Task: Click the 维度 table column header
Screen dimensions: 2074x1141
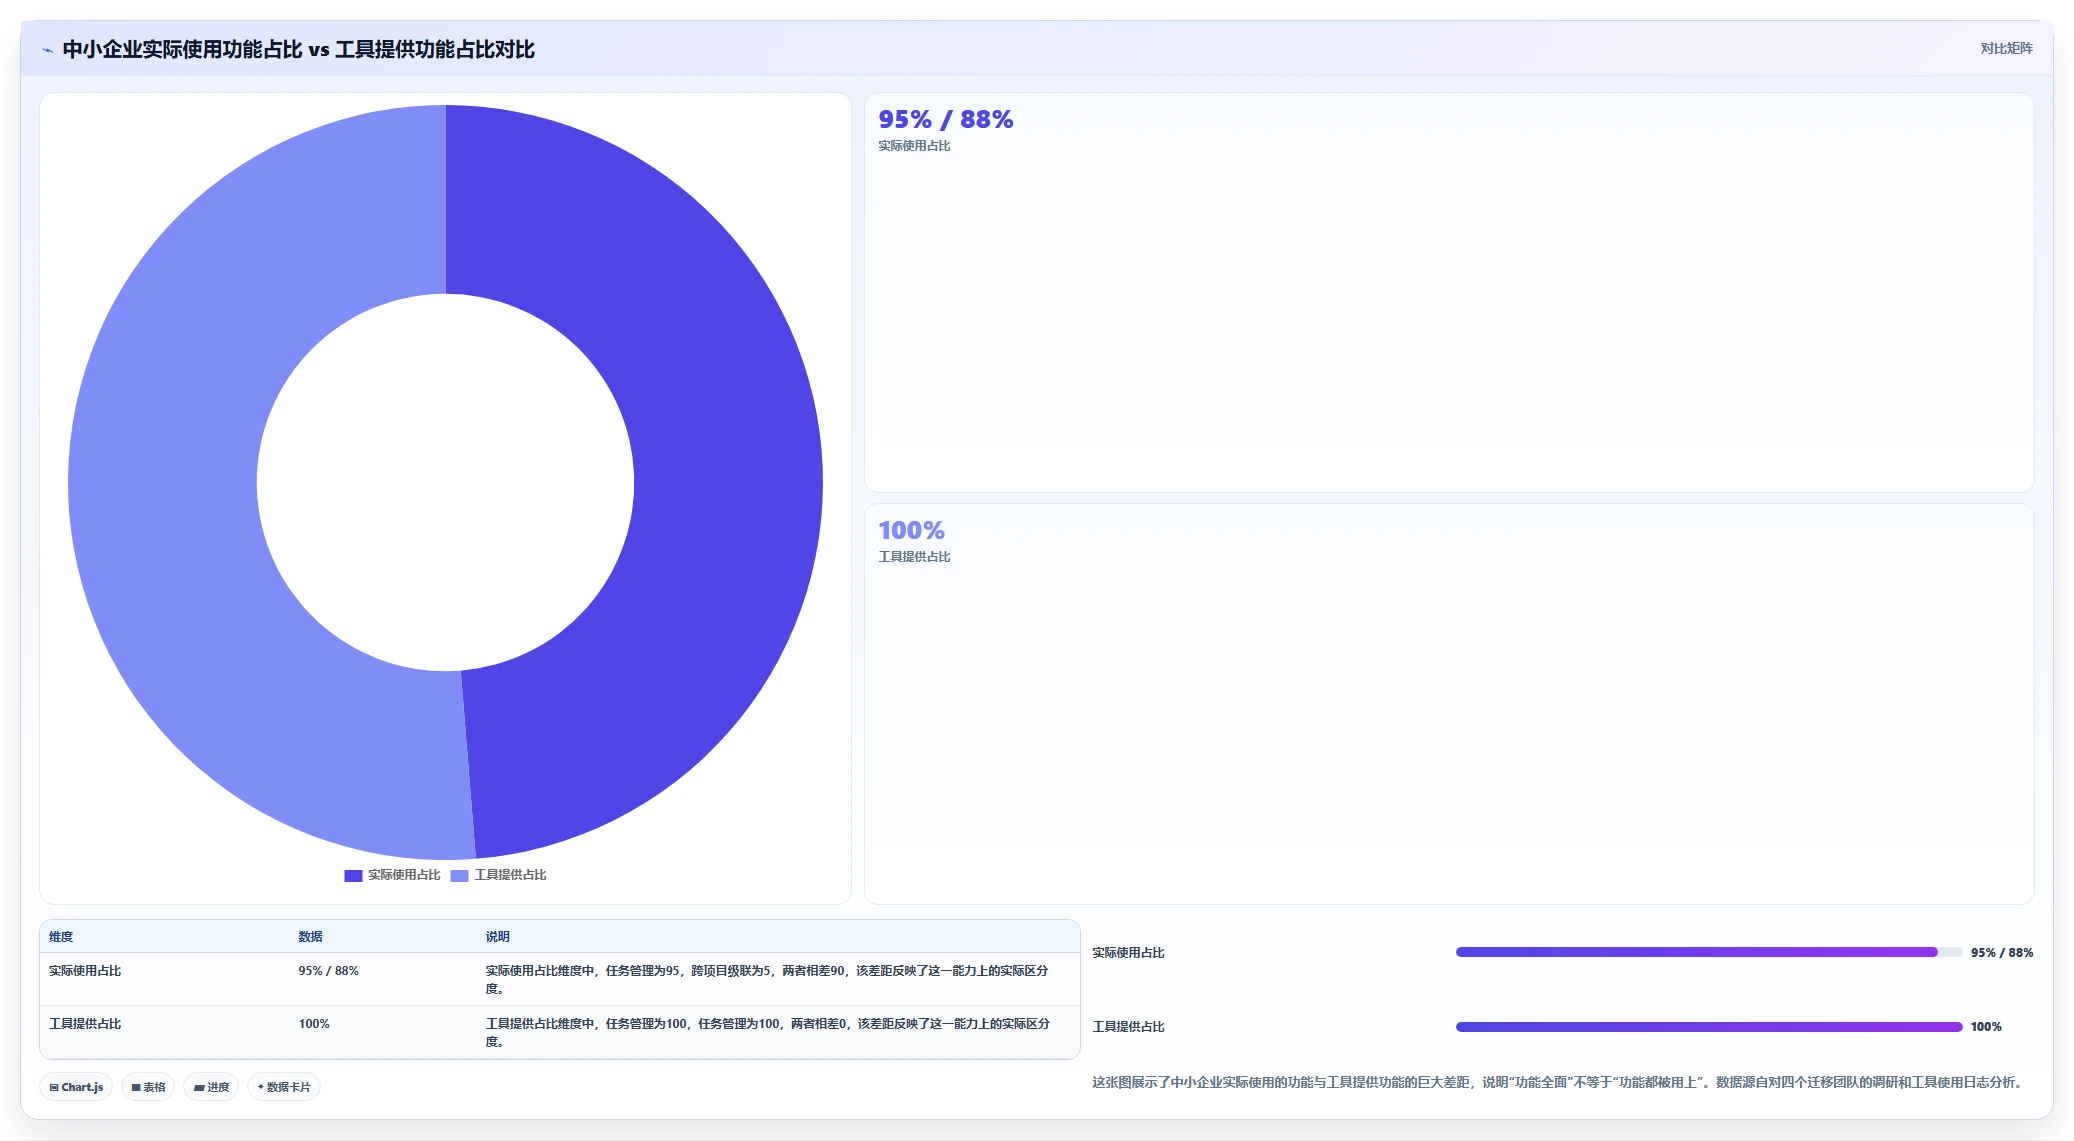Action: 61,937
